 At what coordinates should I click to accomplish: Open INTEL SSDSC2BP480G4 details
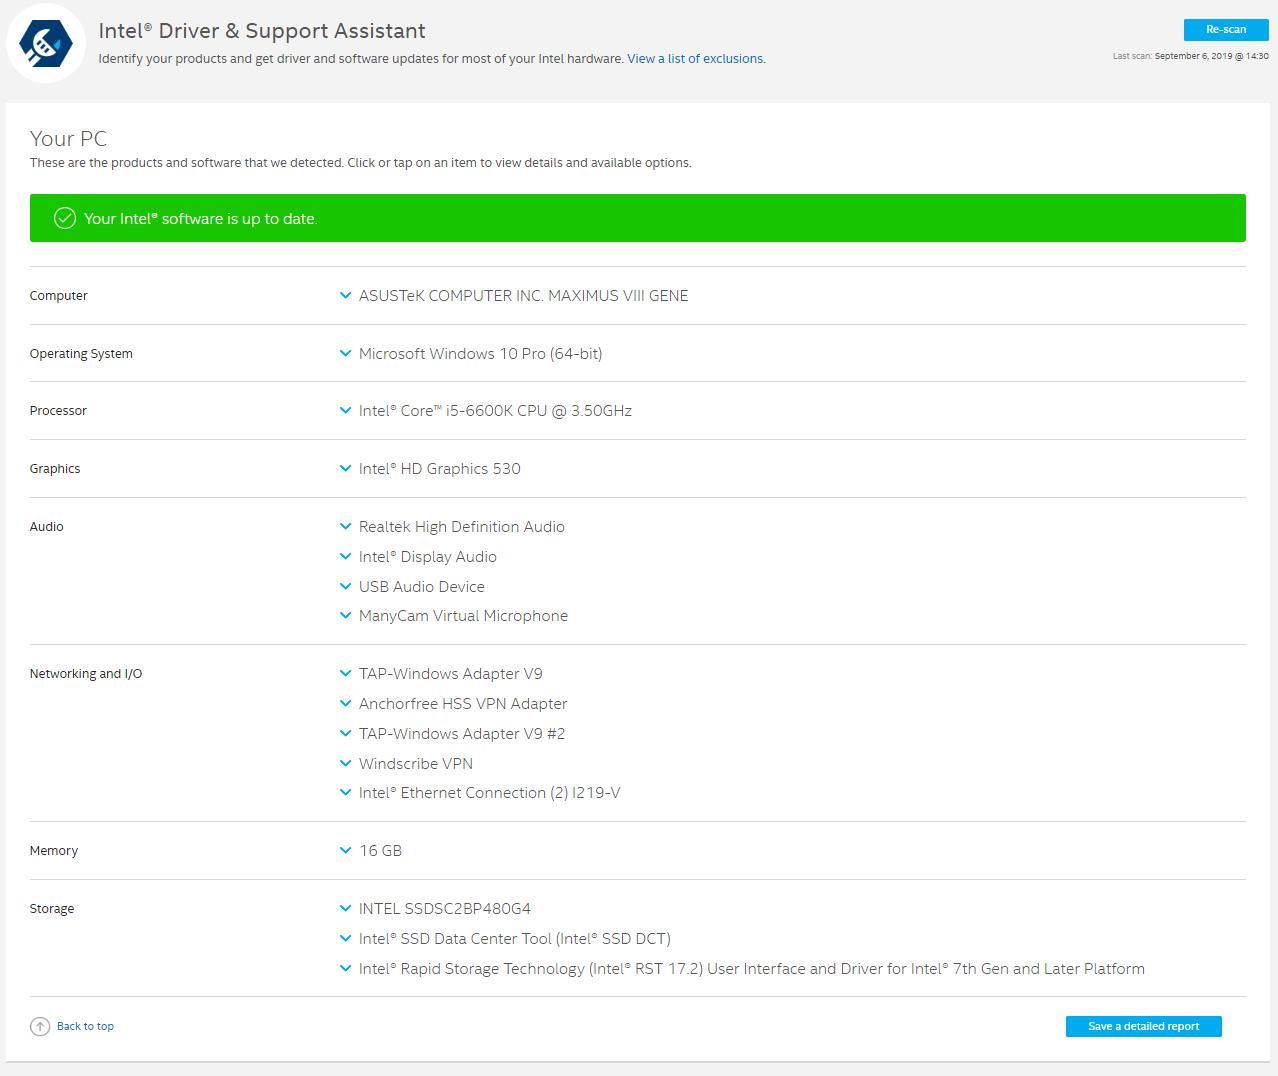[444, 909]
